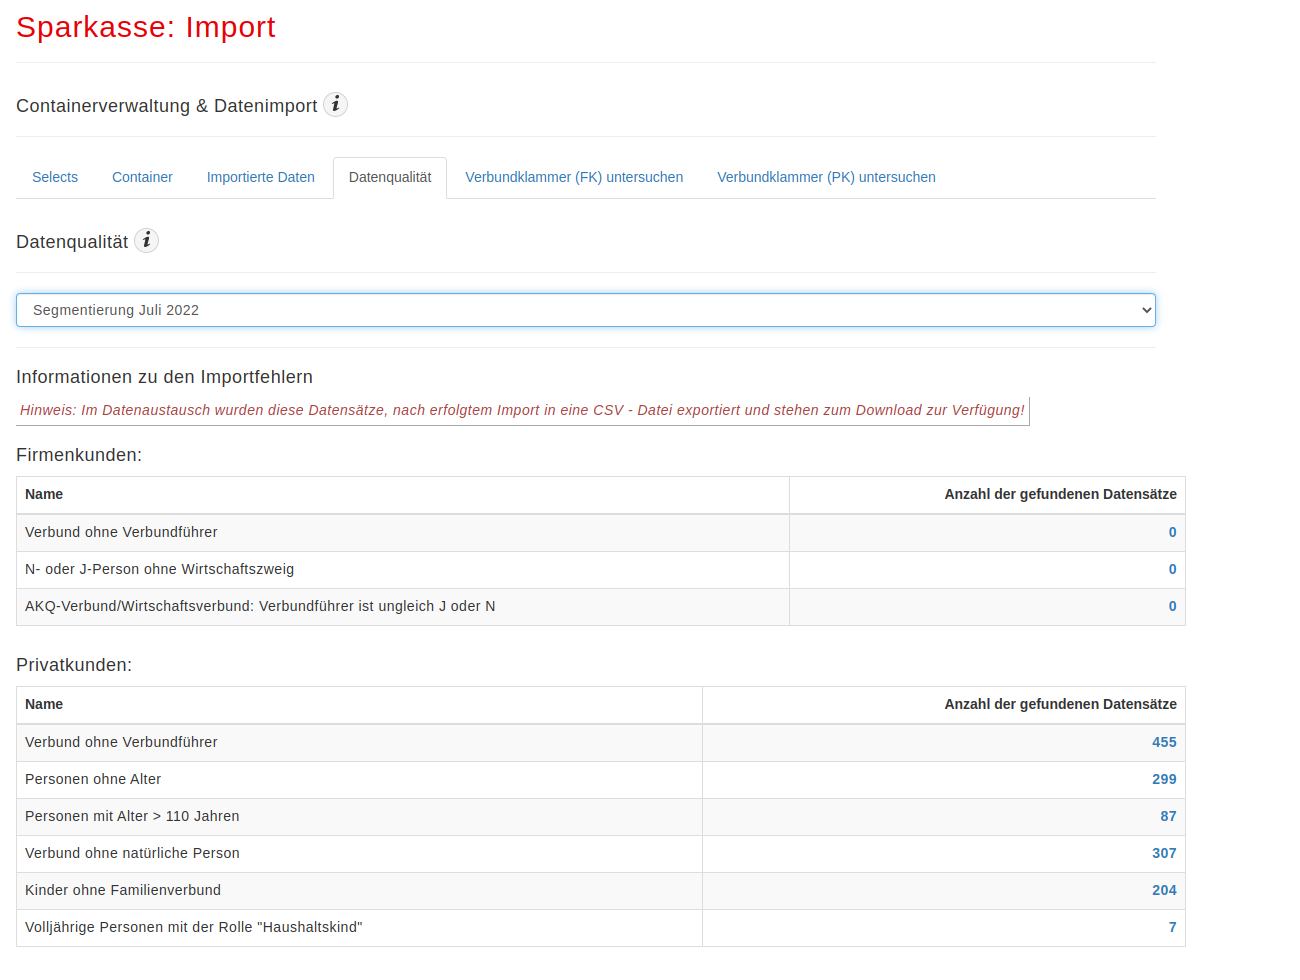Open the 299 link for Personen ohne Alter
1300x980 pixels.
[x=1164, y=779]
